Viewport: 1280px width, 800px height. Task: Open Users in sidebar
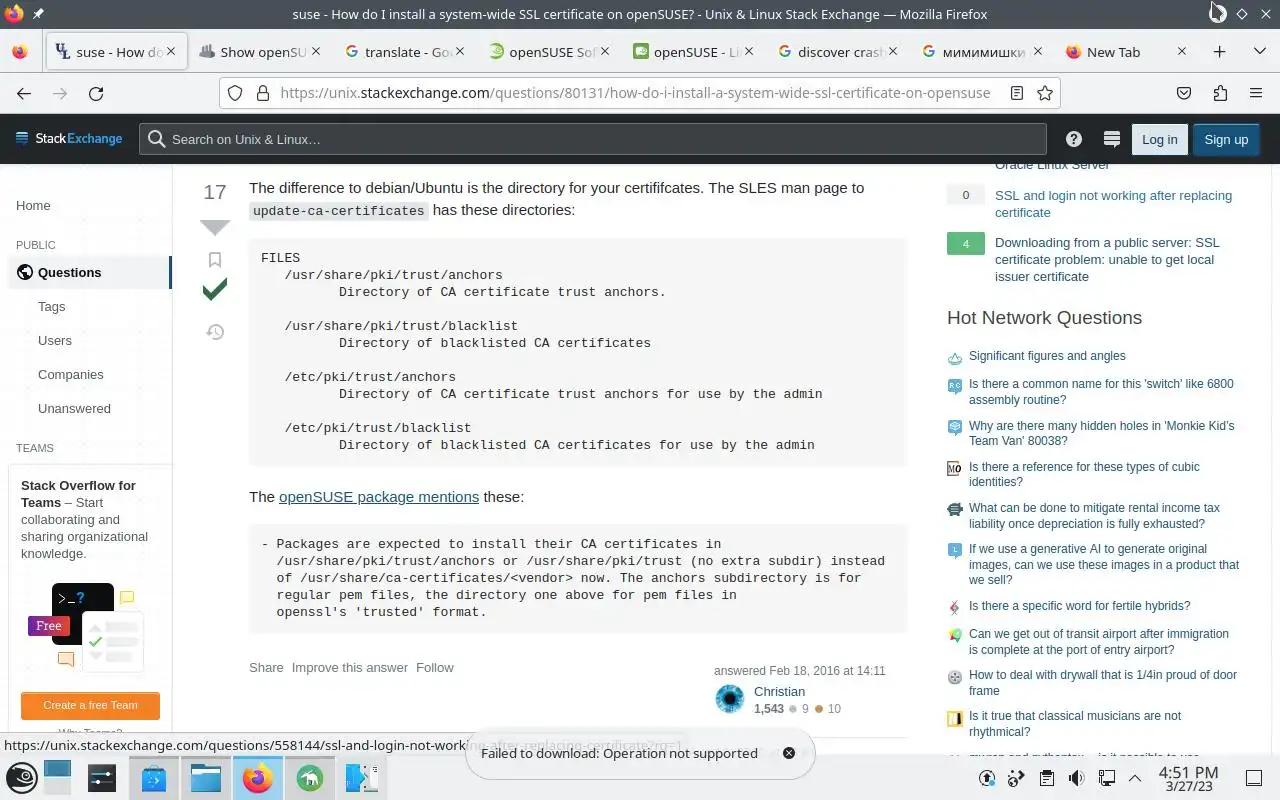coord(55,340)
